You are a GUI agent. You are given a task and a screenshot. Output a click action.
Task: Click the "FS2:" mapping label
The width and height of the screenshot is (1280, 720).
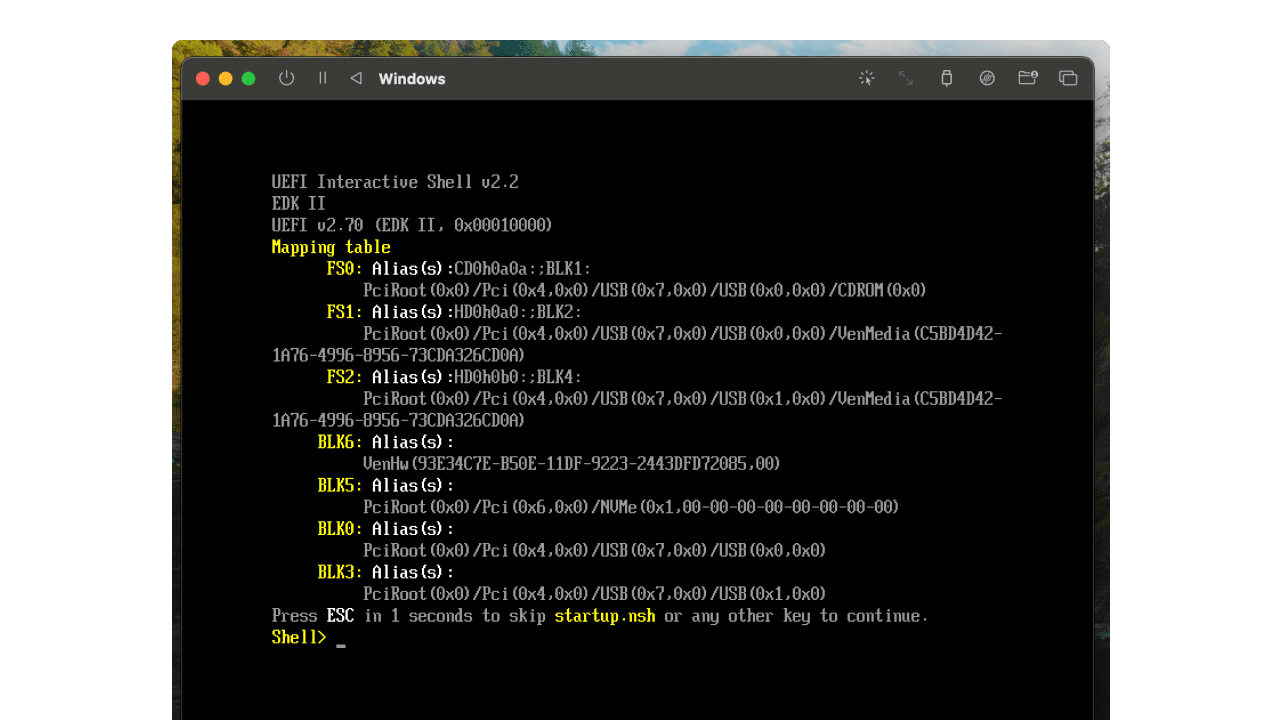tap(345, 377)
